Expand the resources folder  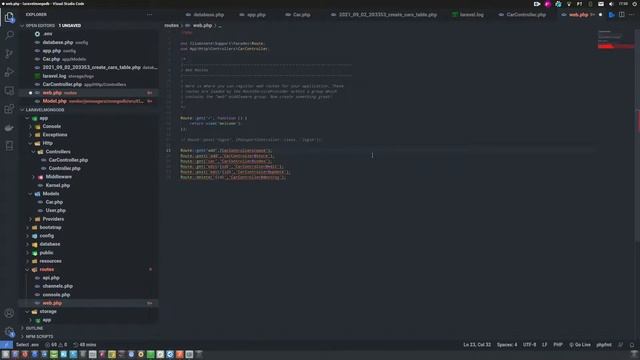click(x=51, y=261)
